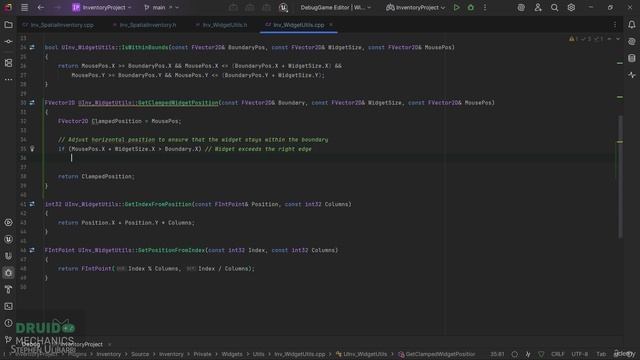Click GetClampedWidgetPosition breadcrumb
The height and width of the screenshot is (360, 640).
437,354
